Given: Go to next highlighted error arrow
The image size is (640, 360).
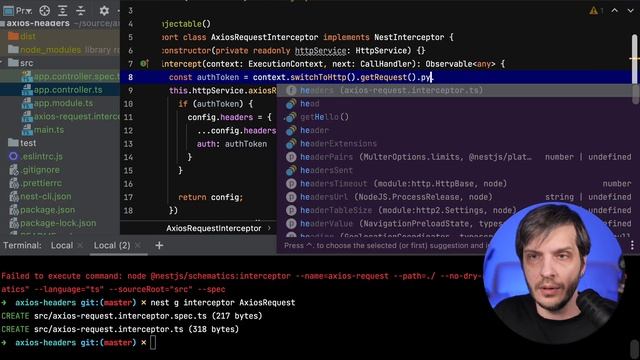Looking at the screenshot, I should [630, 11].
